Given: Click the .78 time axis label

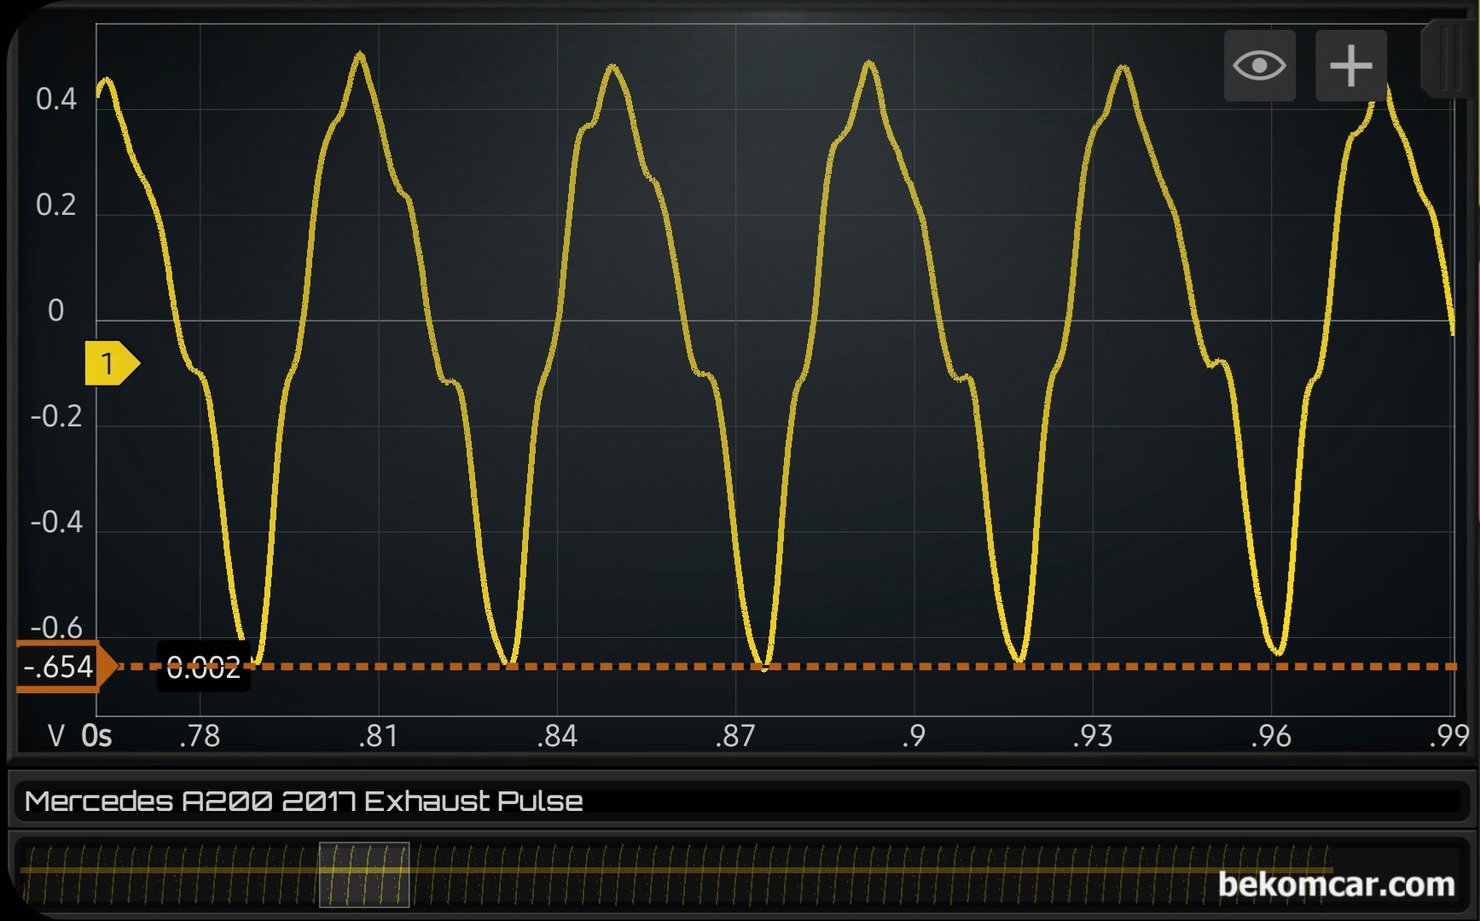Looking at the screenshot, I should [199, 737].
